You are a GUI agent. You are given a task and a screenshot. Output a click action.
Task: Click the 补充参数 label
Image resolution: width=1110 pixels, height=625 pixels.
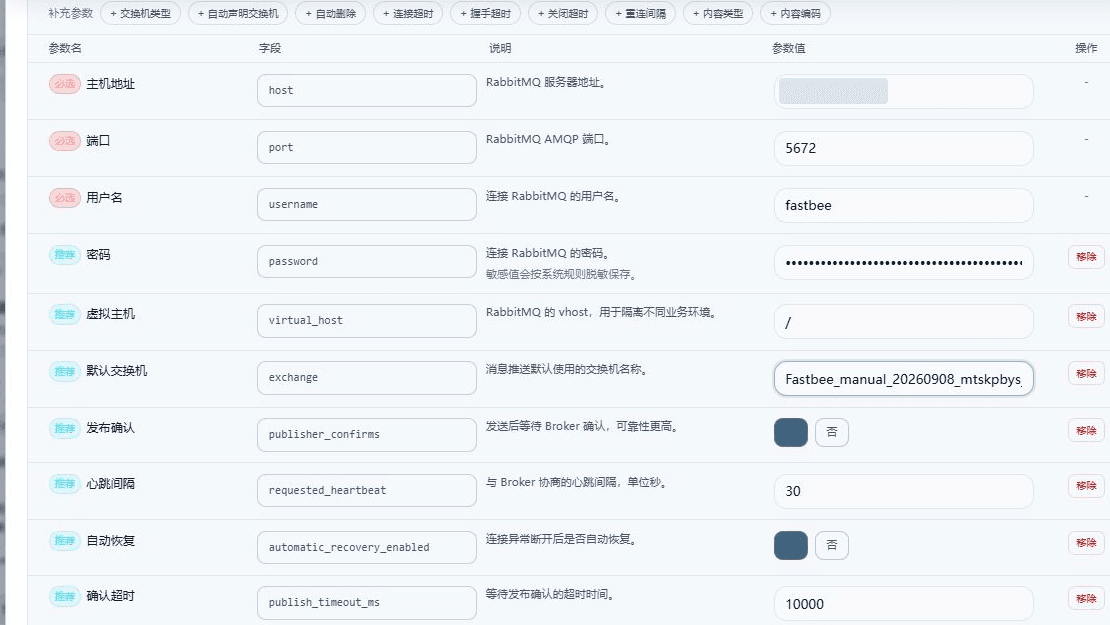coord(71,13)
